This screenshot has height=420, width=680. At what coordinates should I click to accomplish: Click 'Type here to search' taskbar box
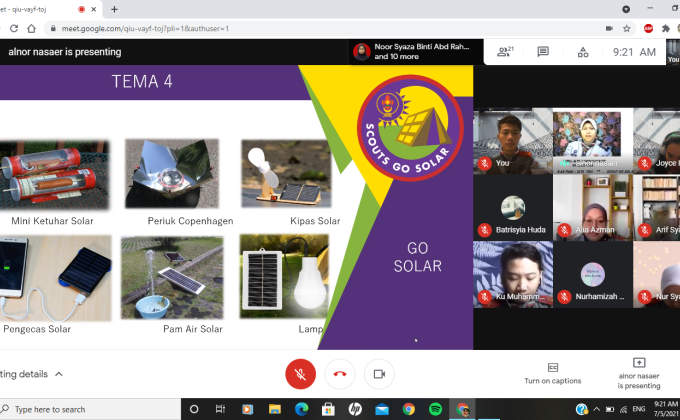90,409
